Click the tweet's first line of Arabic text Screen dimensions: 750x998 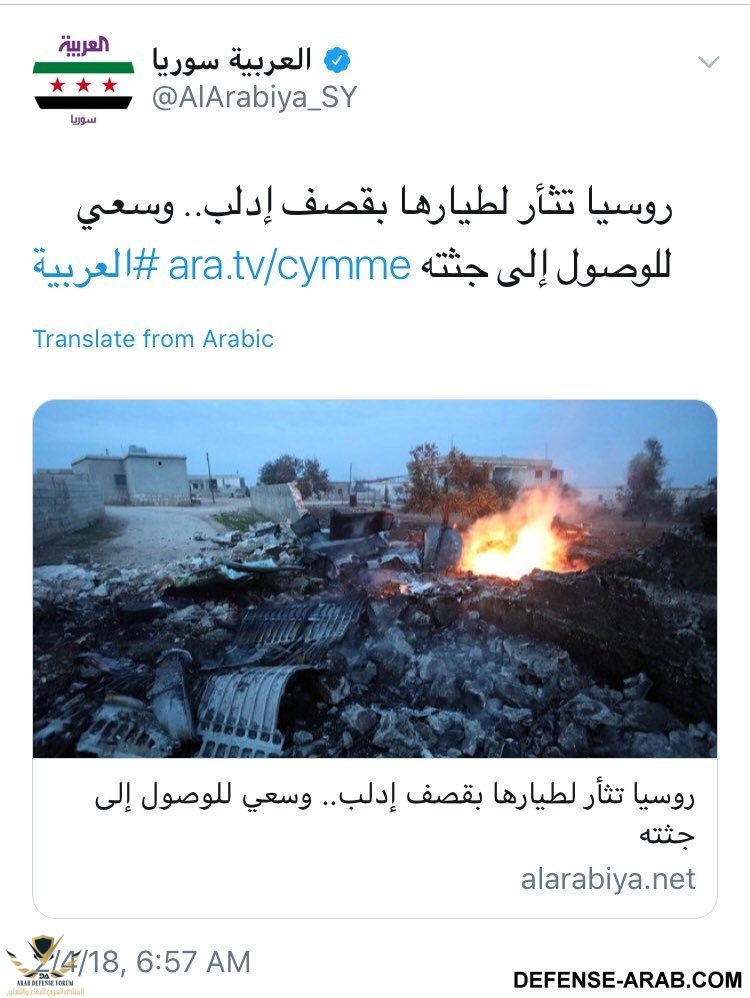click(x=374, y=208)
